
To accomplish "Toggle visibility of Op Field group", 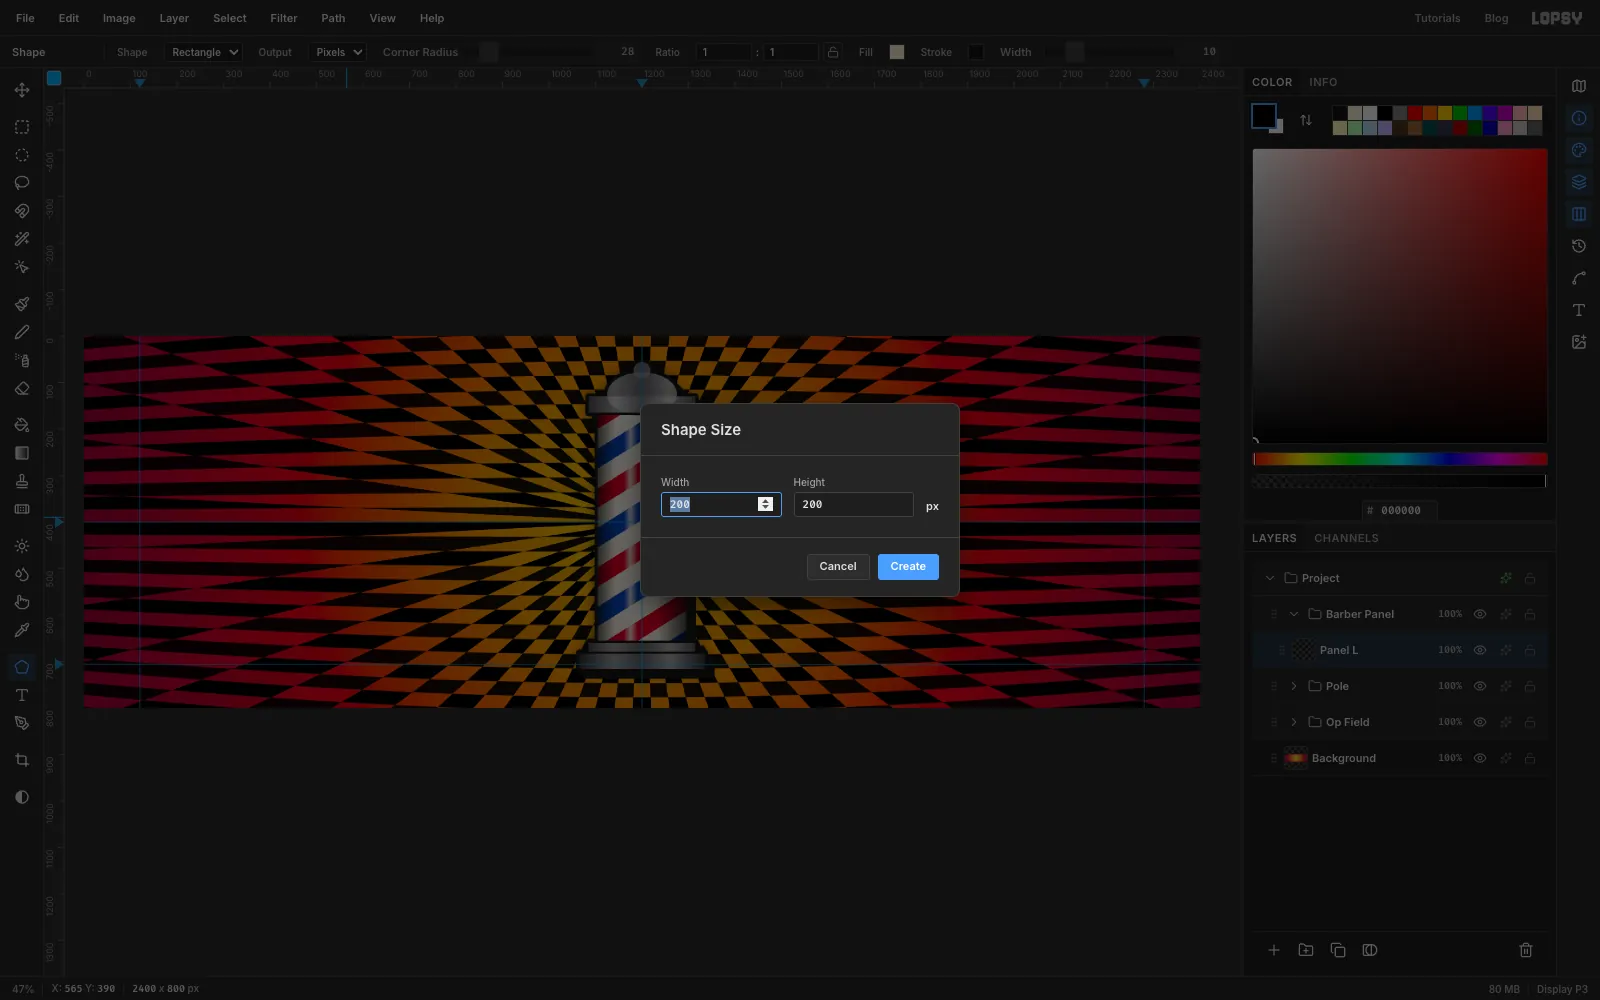I will point(1480,722).
